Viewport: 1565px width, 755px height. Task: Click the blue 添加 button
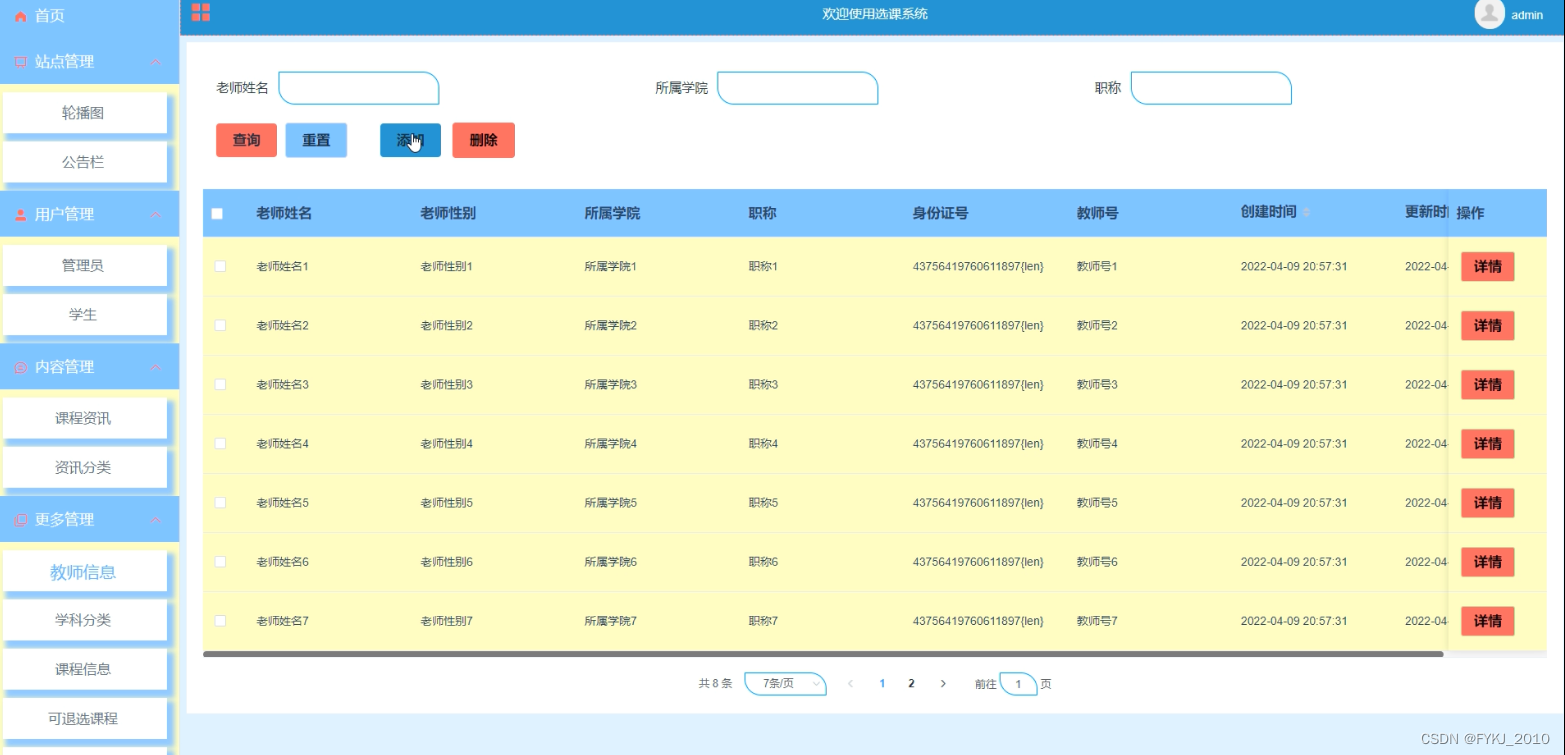coord(410,140)
